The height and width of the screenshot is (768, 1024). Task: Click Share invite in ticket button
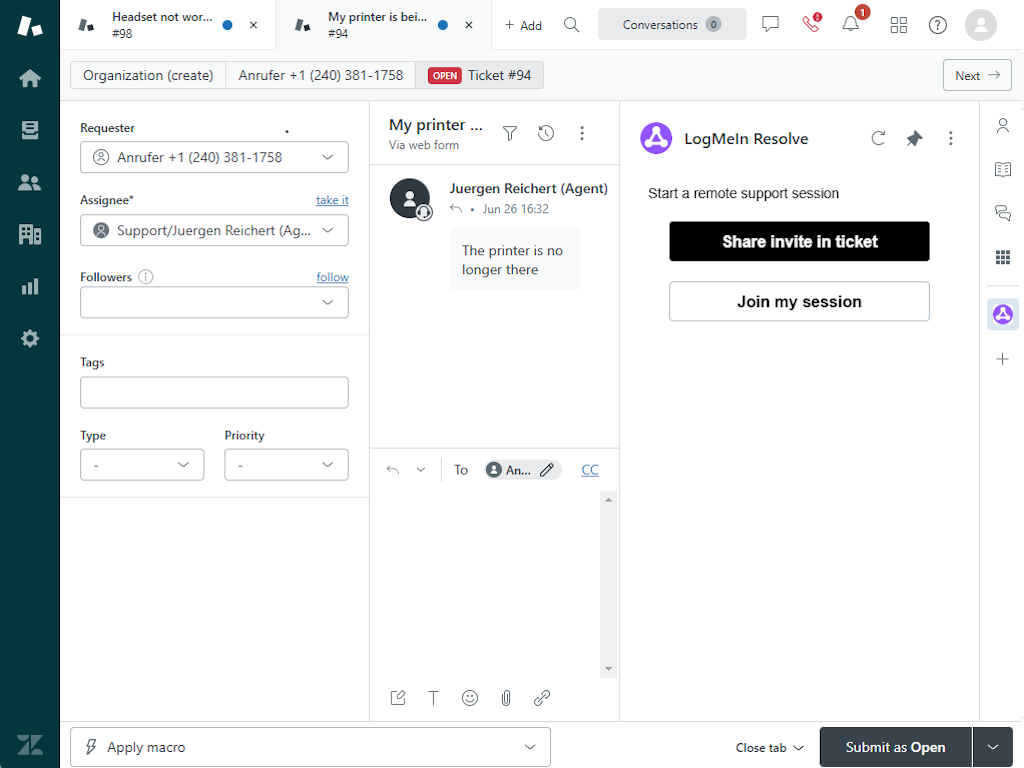799,242
